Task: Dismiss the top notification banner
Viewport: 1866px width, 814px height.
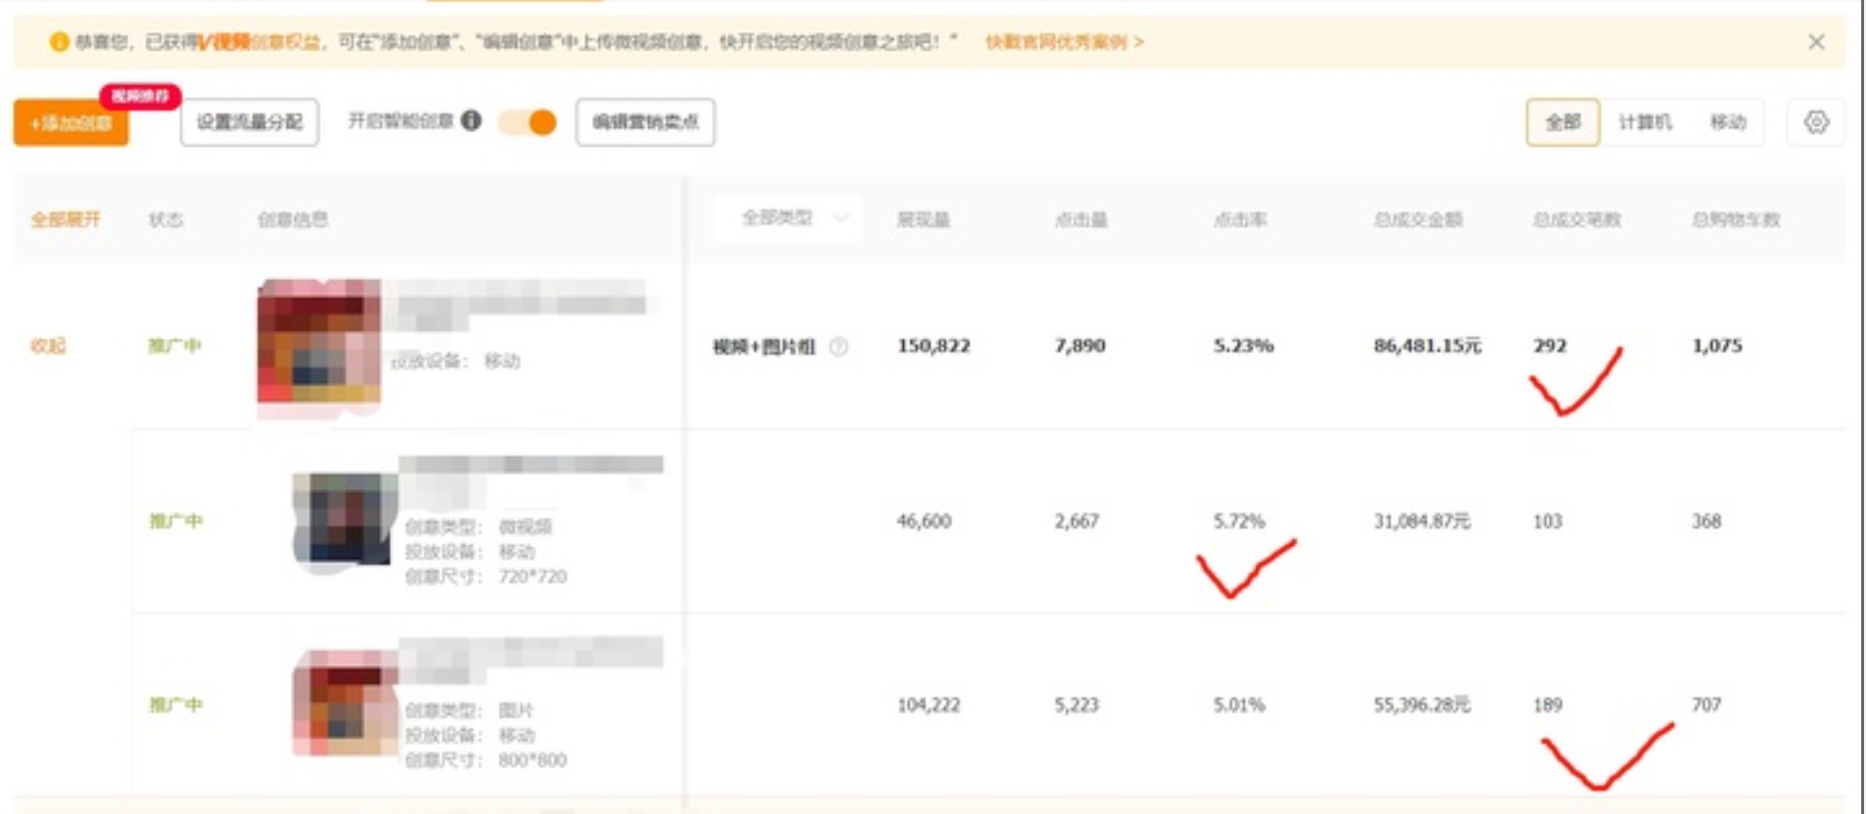Action: [1816, 42]
